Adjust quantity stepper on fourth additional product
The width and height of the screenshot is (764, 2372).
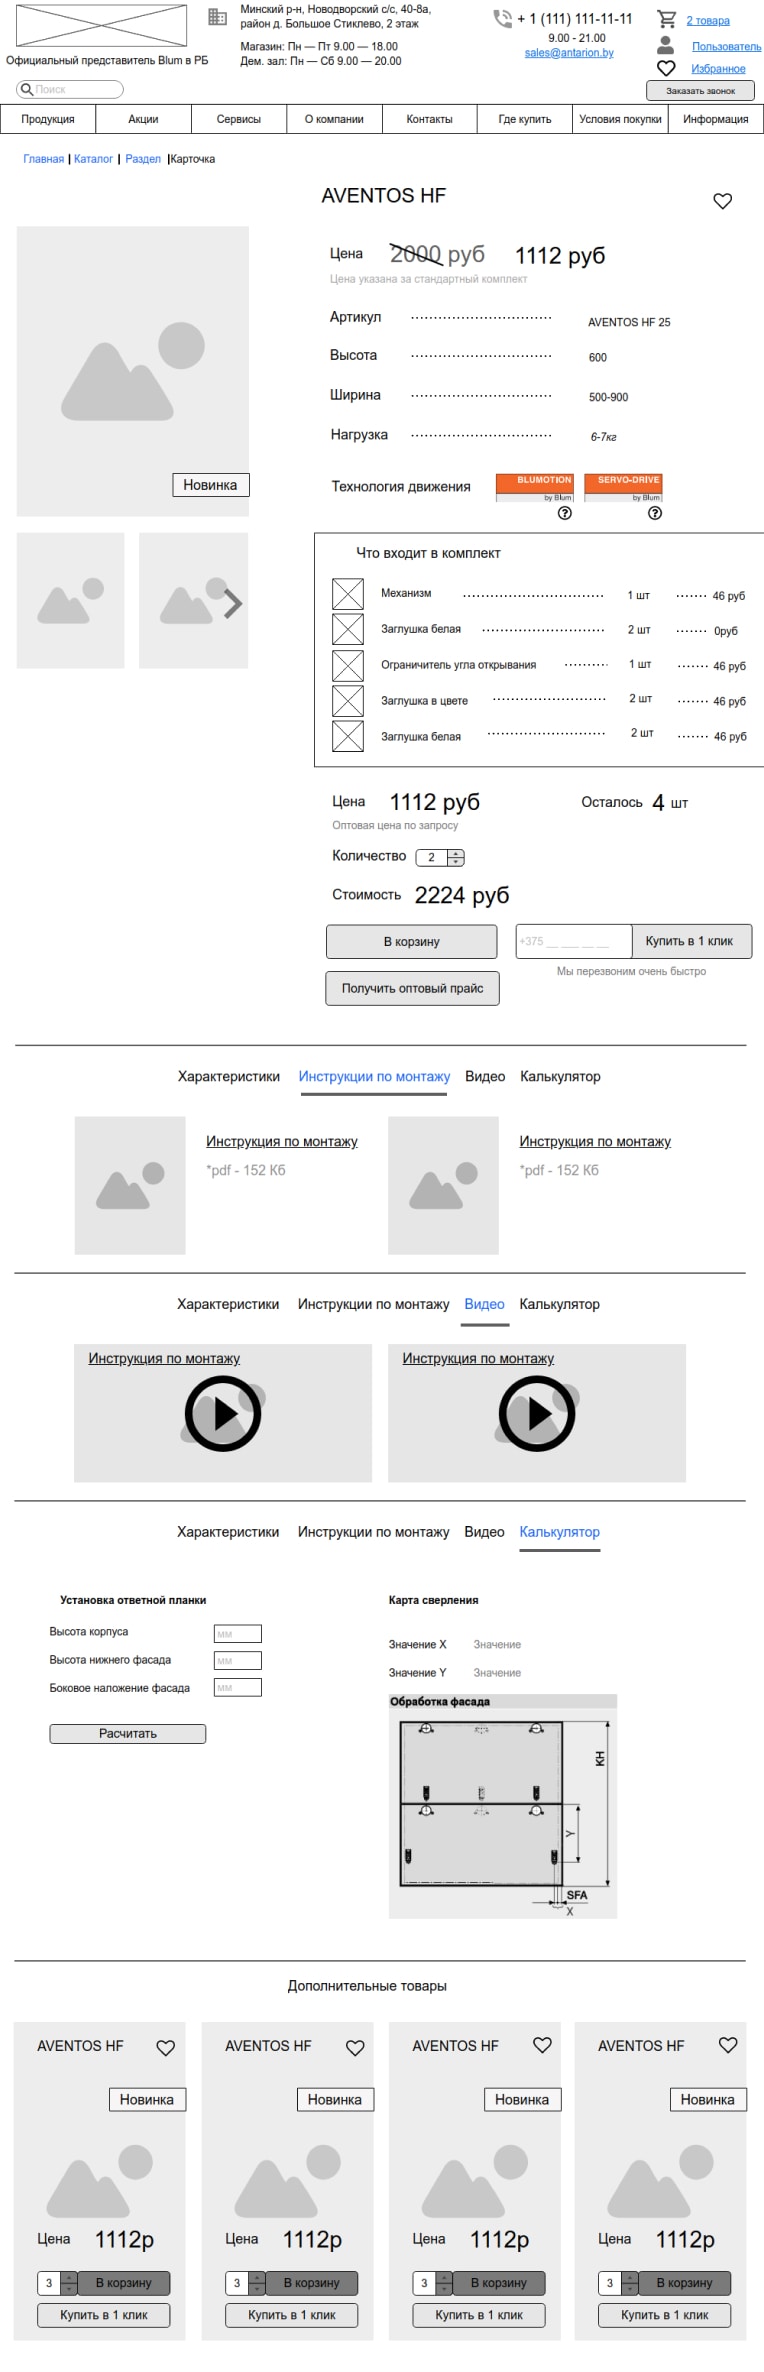pos(630,2283)
